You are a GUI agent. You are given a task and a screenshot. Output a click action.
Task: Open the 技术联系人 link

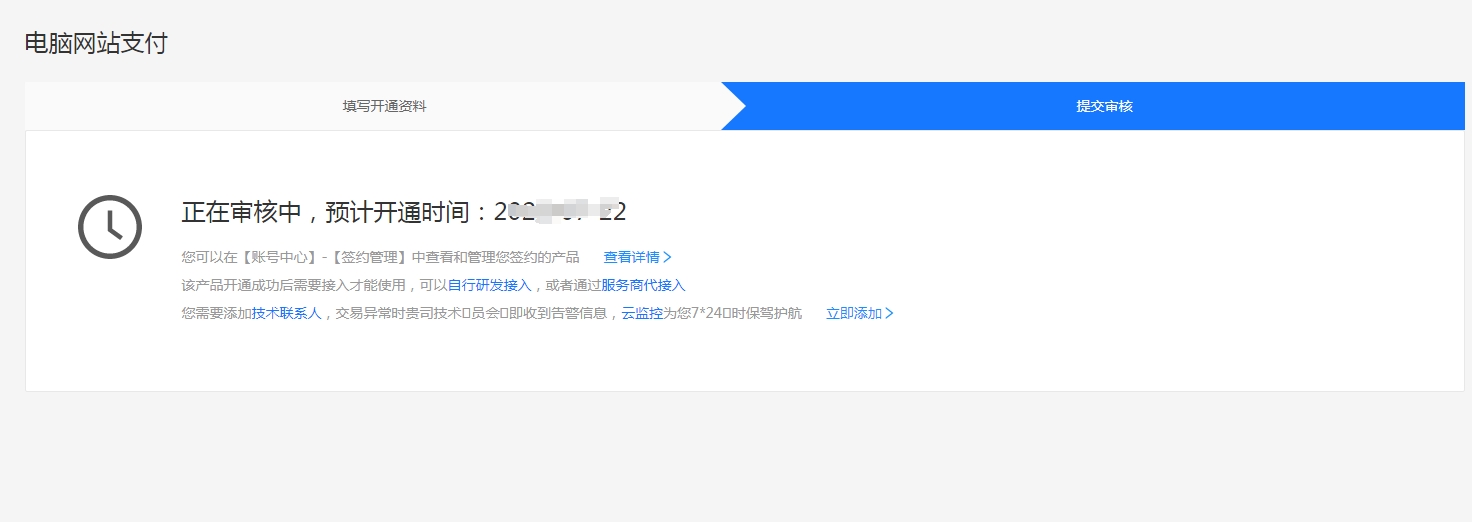click(286, 313)
